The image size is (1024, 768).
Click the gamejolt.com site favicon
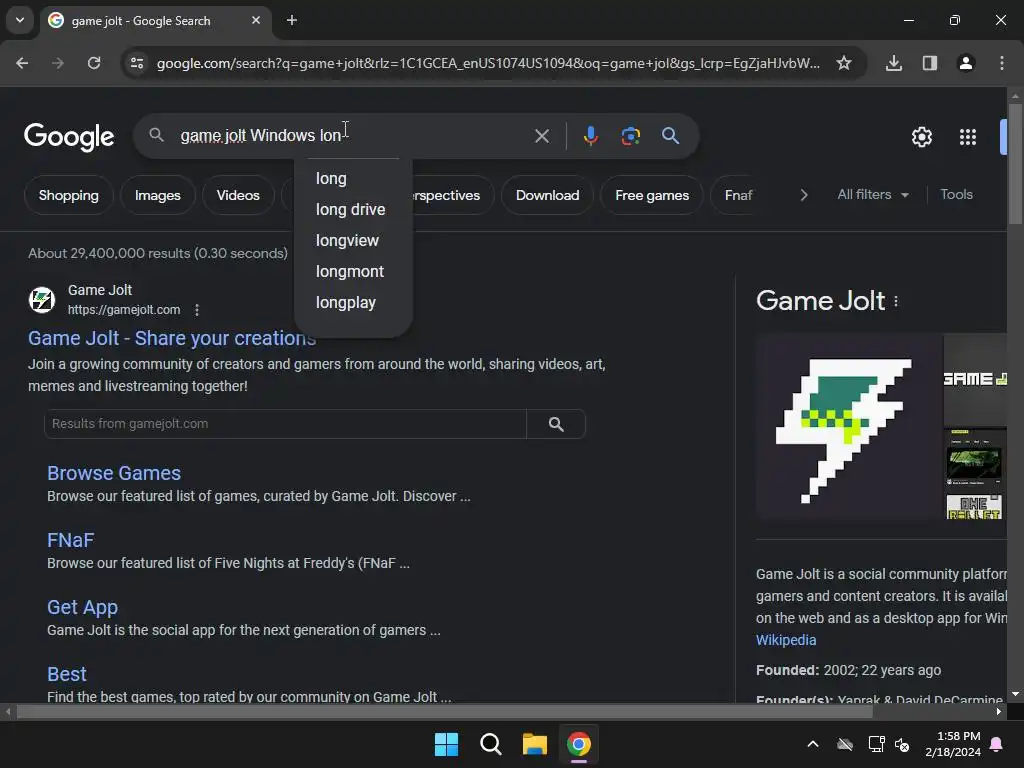pos(42,300)
